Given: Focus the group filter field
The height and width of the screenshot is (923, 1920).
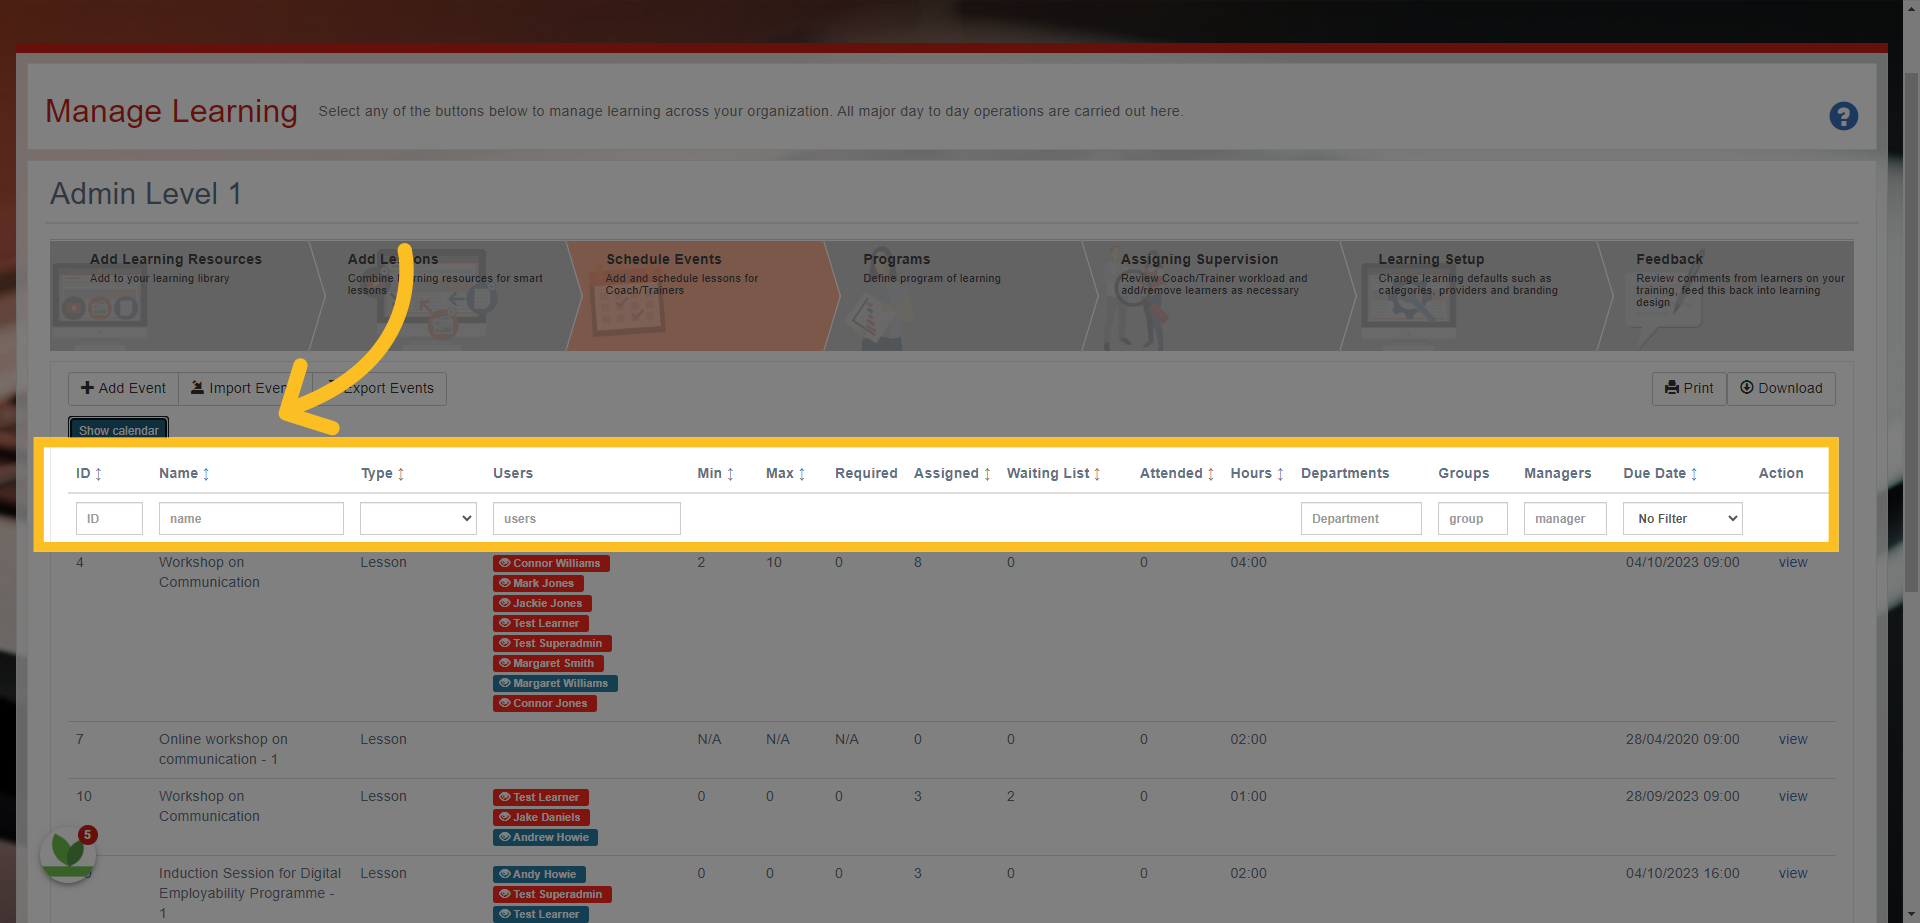Looking at the screenshot, I should 1473,518.
